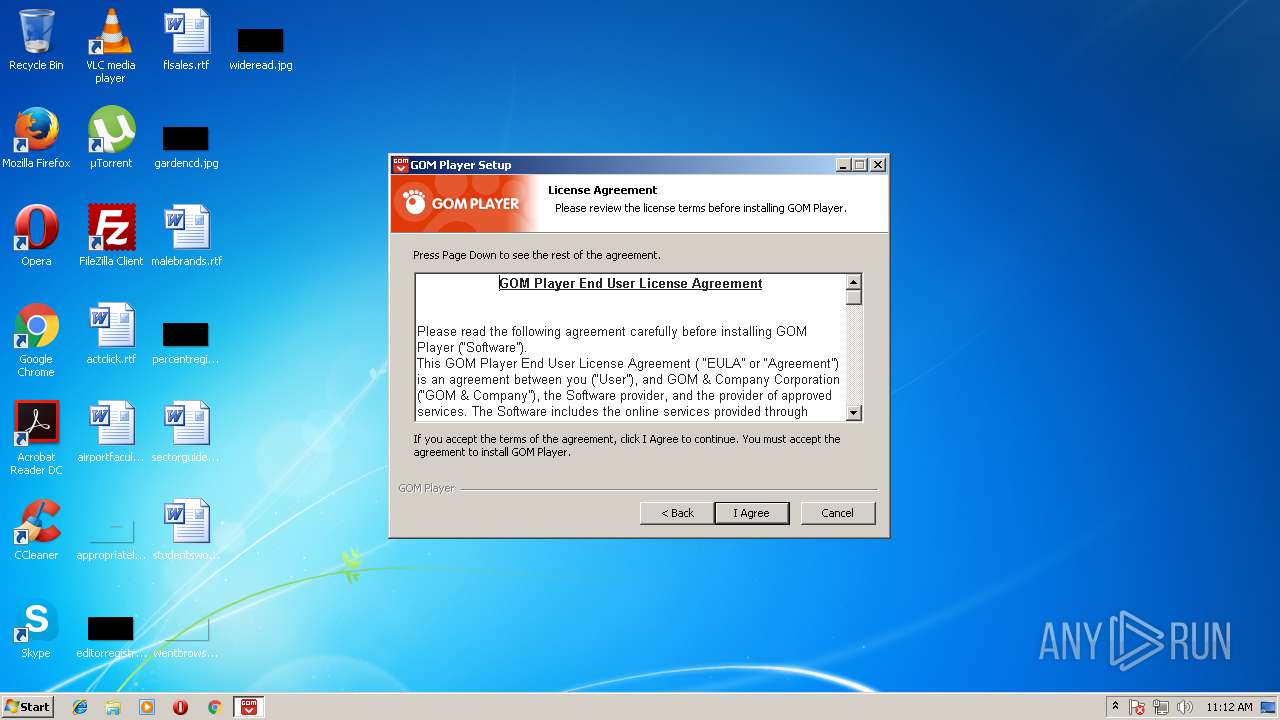
Task: Open Windows Media Player taskbar icon
Action: pos(147,707)
